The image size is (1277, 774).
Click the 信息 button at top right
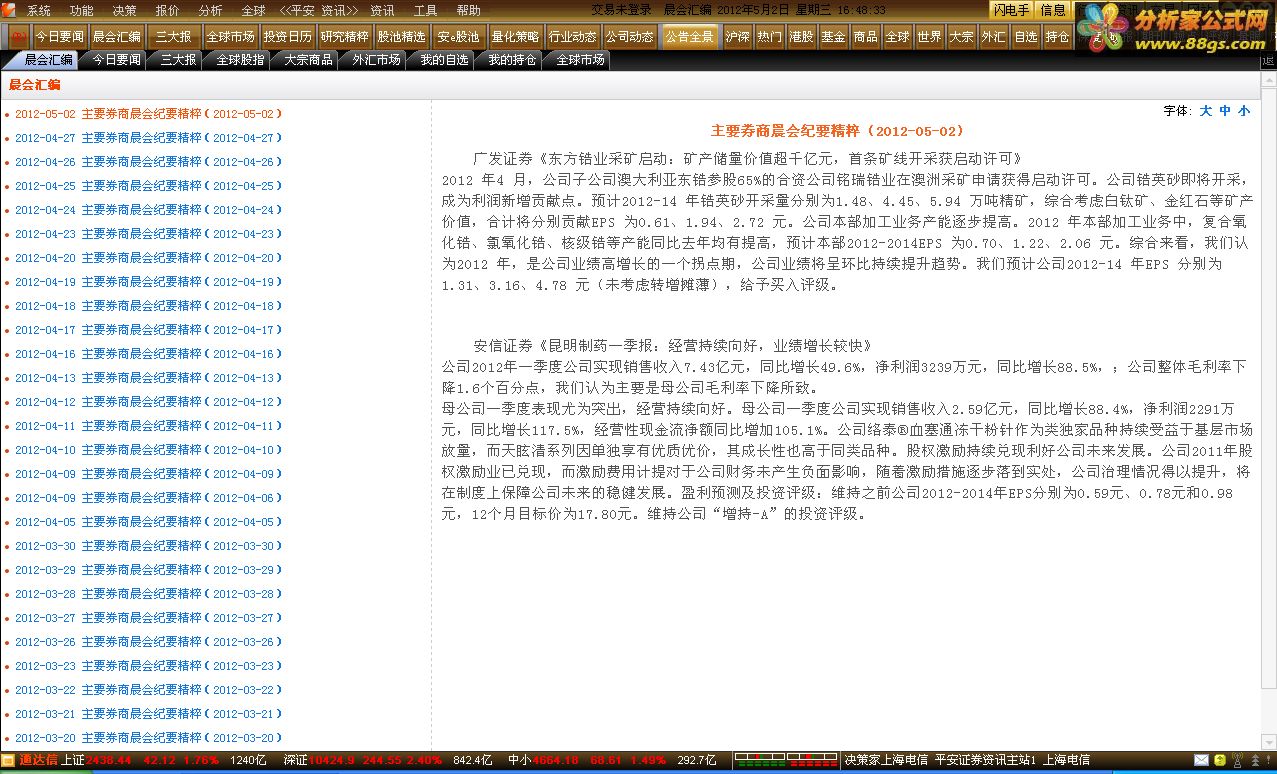click(x=1053, y=10)
